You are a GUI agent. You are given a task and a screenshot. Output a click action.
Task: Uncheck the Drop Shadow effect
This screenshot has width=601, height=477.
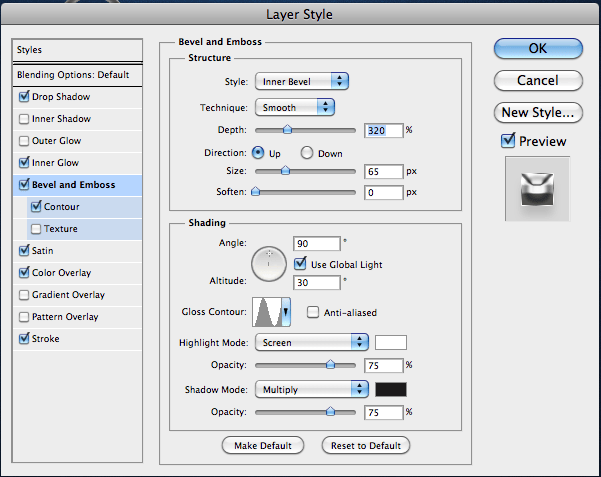(x=24, y=96)
